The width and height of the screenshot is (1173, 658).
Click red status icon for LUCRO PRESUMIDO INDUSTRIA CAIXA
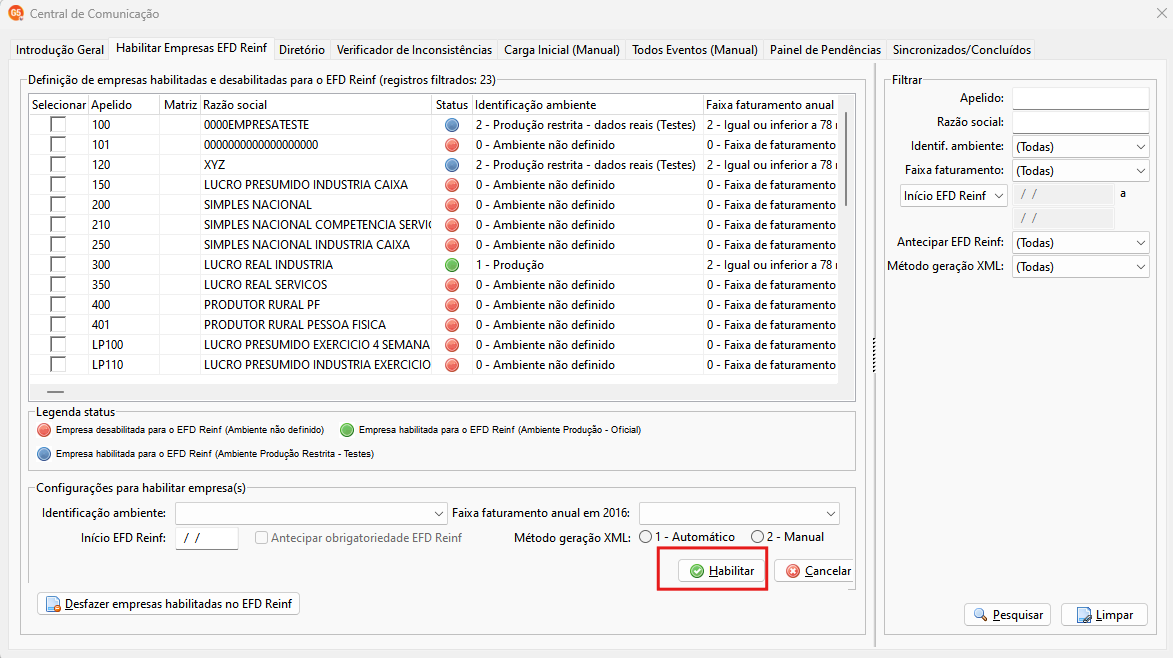(452, 185)
